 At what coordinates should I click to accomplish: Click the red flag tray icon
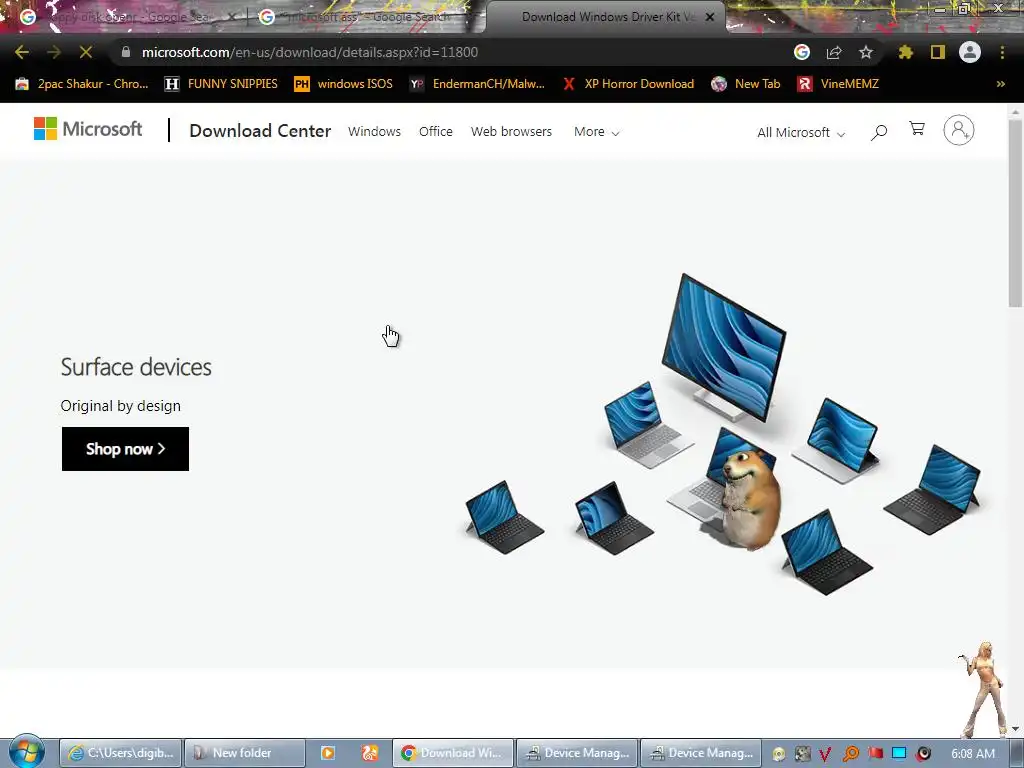point(875,753)
